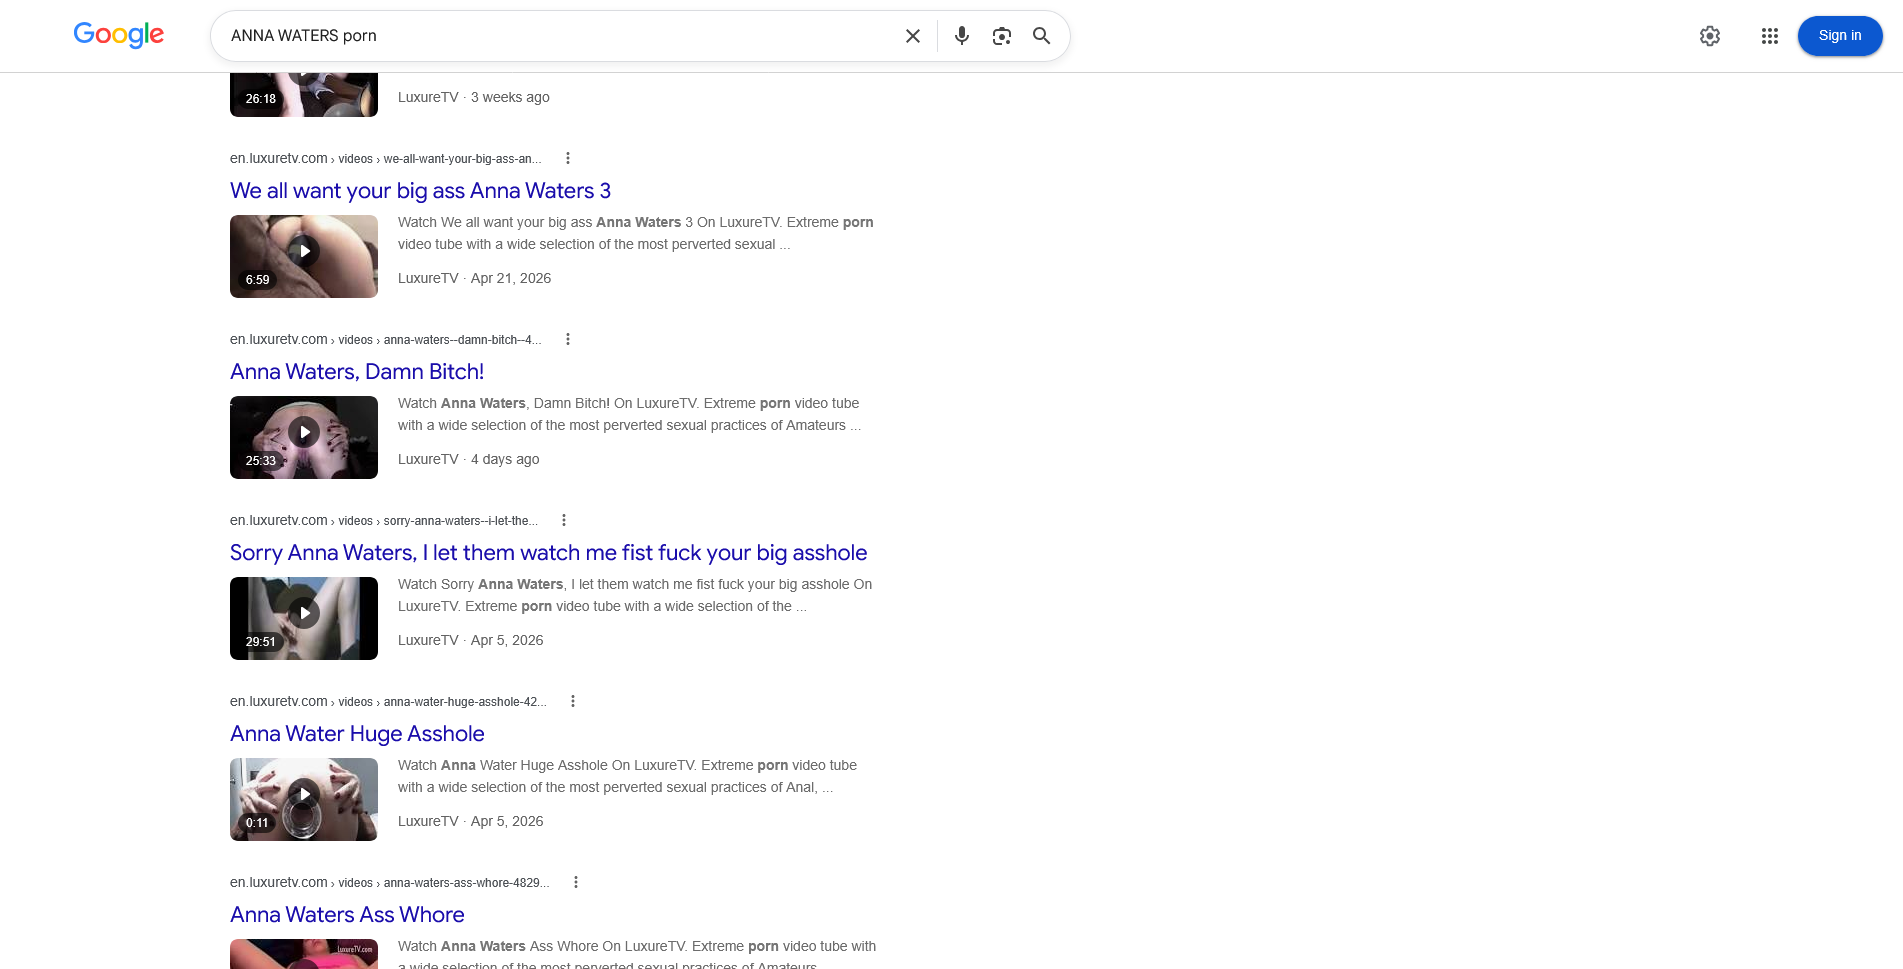Open the result title under the URL ending 4829
Screen dimensions: 1903x969
coord(347,915)
